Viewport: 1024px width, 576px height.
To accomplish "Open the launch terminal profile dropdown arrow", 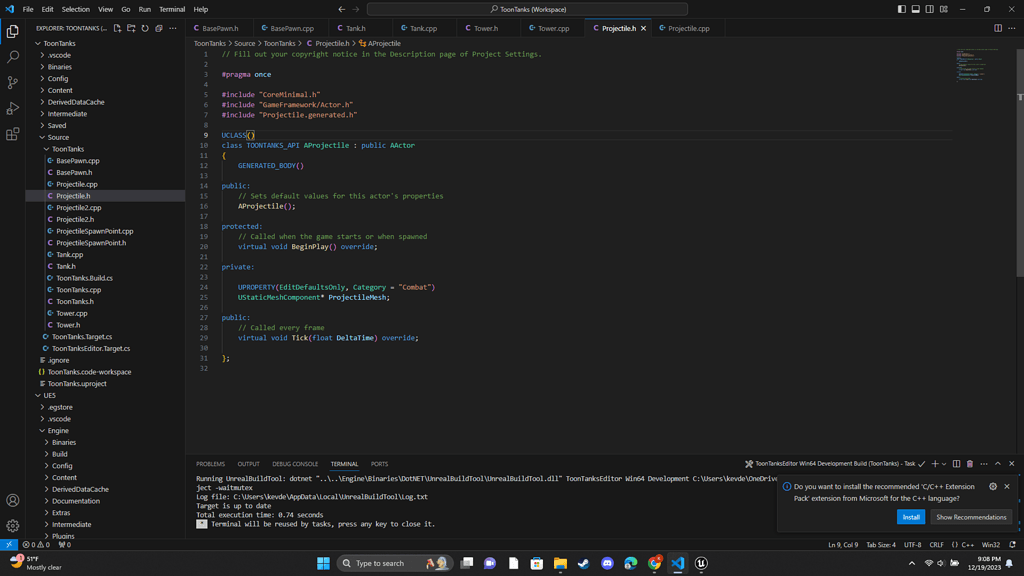I will 944,463.
